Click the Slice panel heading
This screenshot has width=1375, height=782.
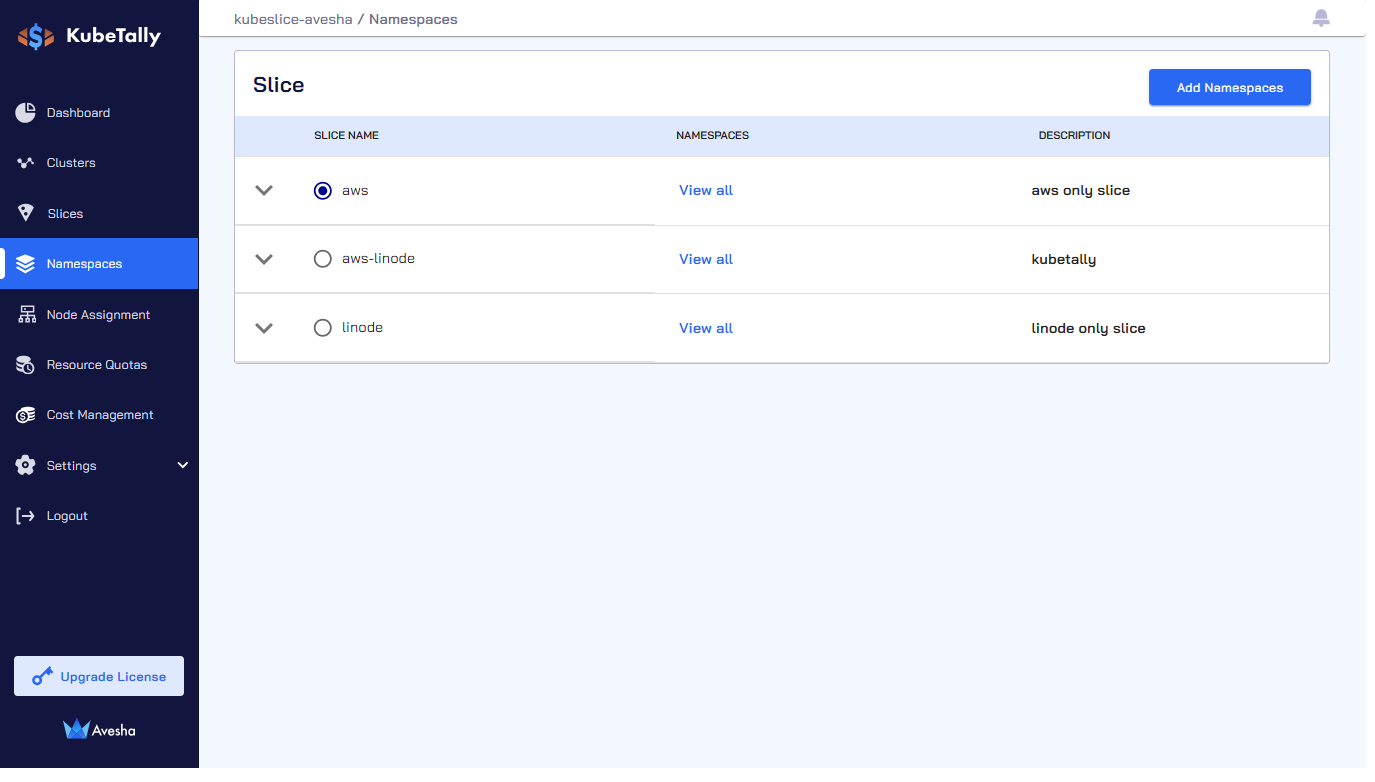[279, 85]
